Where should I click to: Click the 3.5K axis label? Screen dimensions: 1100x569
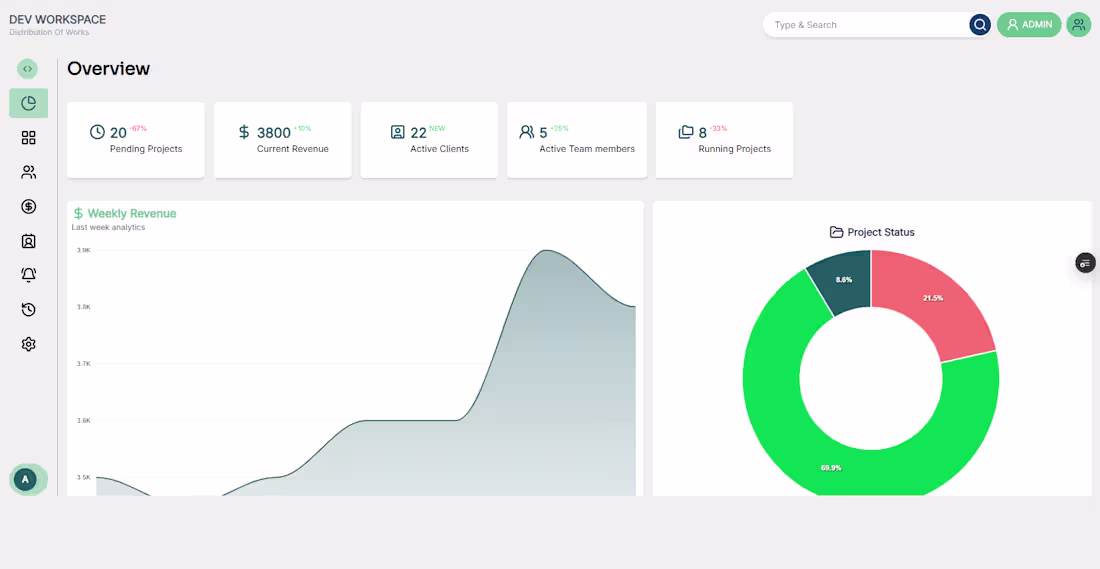pyautogui.click(x=83, y=477)
